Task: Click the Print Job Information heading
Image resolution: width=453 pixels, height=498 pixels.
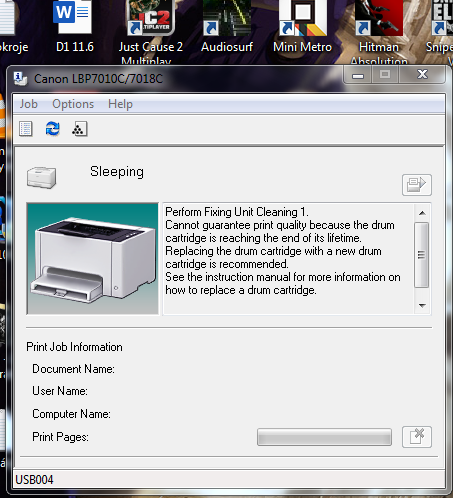Action: (x=74, y=347)
